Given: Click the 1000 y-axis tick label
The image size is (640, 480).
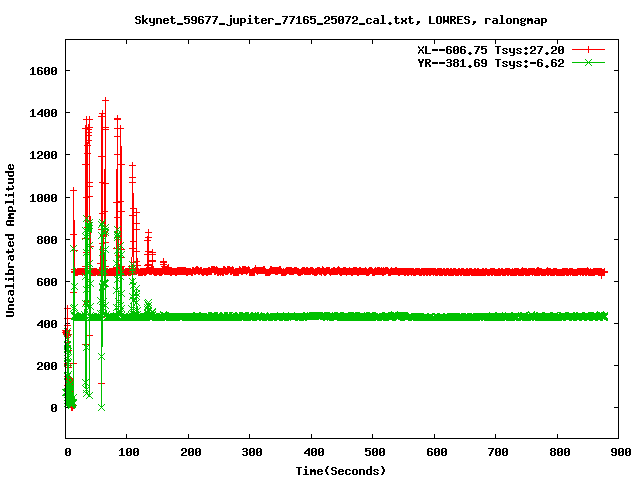Looking at the screenshot, I should [43, 198].
